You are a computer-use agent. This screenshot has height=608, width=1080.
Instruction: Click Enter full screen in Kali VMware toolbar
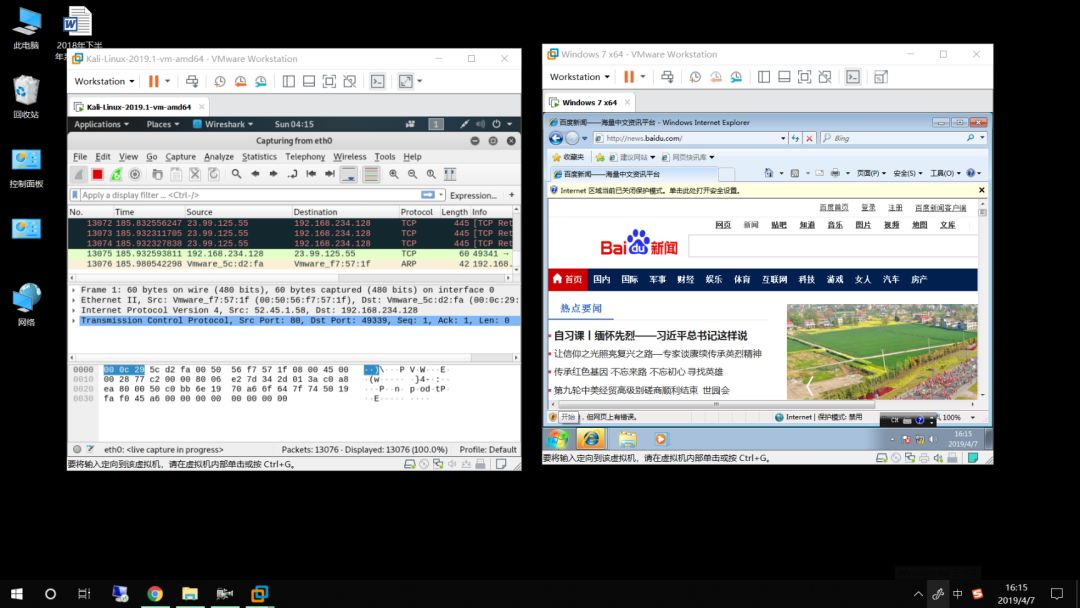tap(329, 81)
